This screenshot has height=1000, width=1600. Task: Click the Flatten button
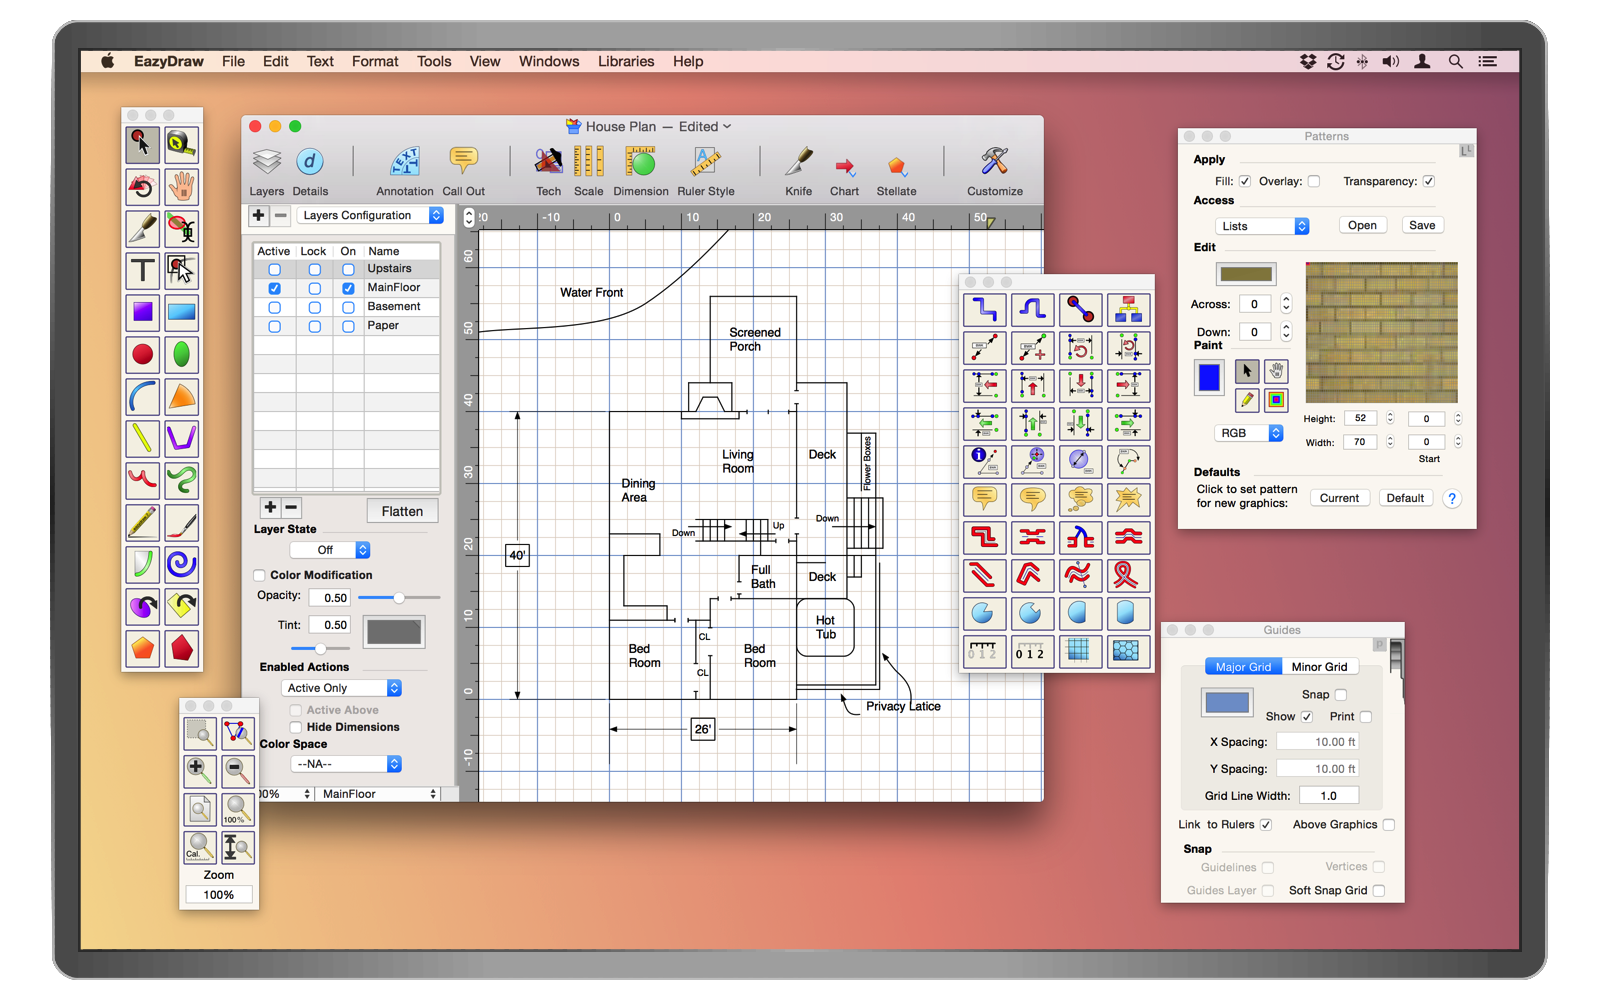[402, 511]
